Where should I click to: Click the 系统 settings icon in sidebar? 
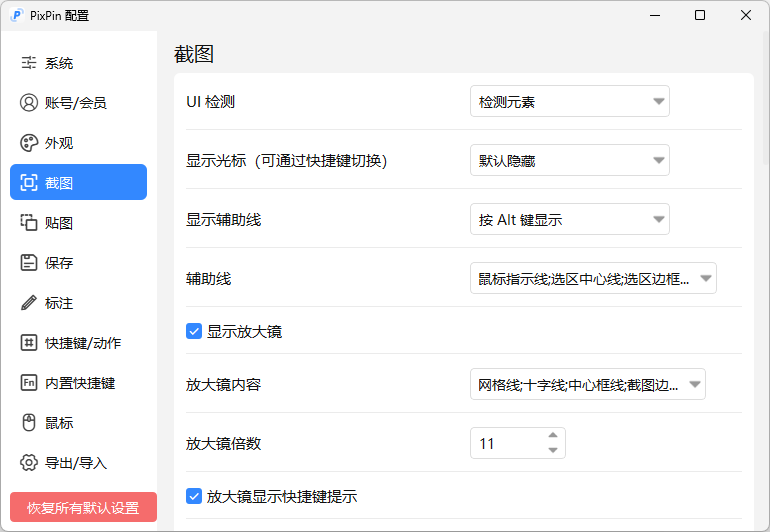[29, 63]
